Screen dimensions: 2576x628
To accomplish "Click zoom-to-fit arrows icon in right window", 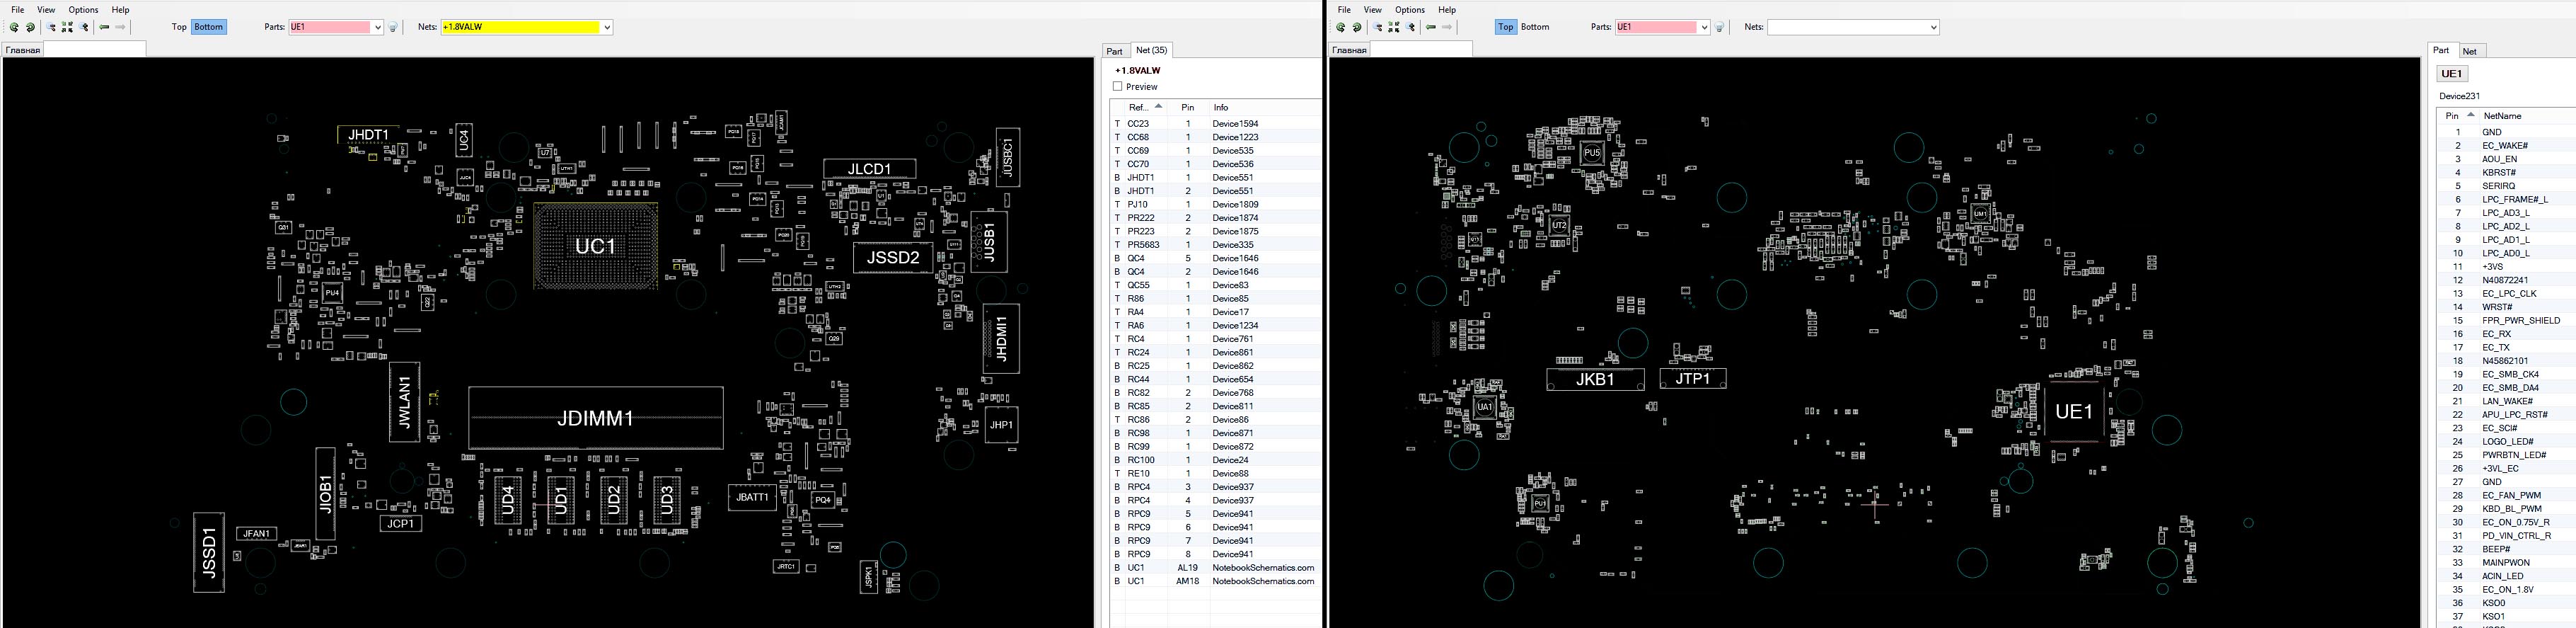I will pos(1394,28).
